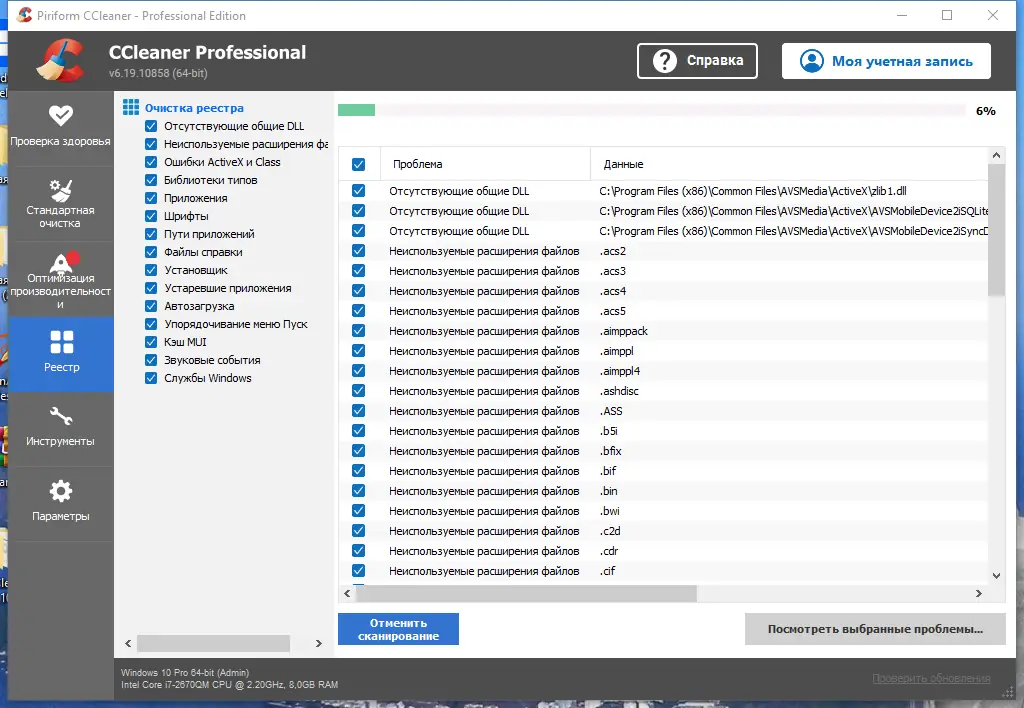Click the window resize grip icon

tap(1009, 693)
